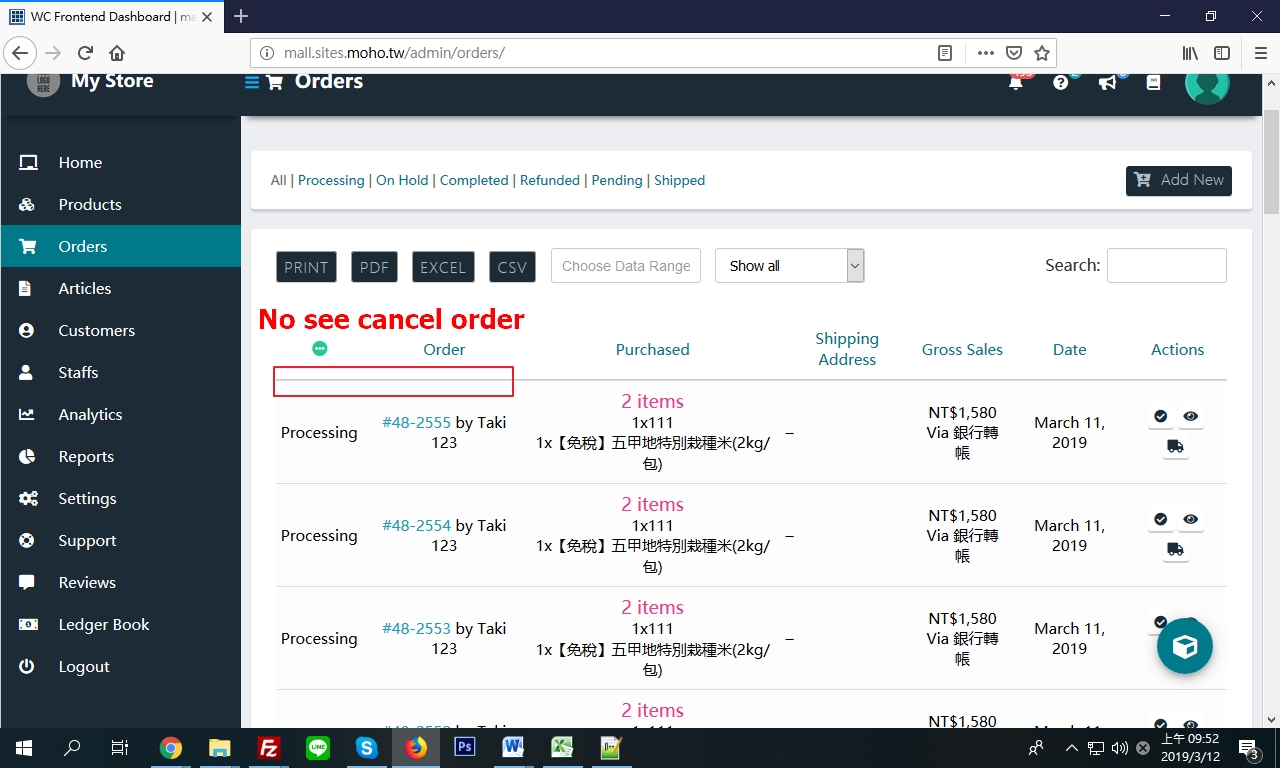
Task: Mark order #48-2554 as complete
Action: coord(1160,519)
